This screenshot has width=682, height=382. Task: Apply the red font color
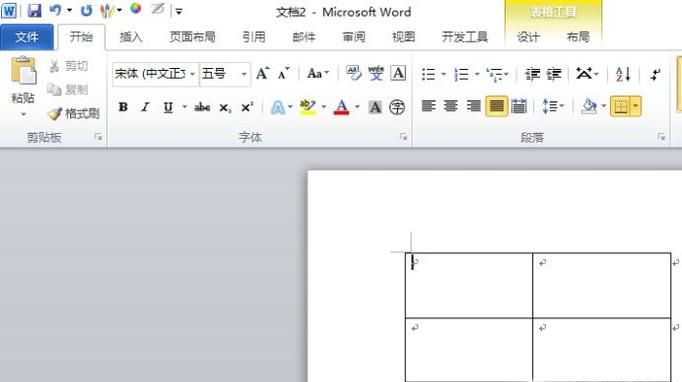point(342,107)
